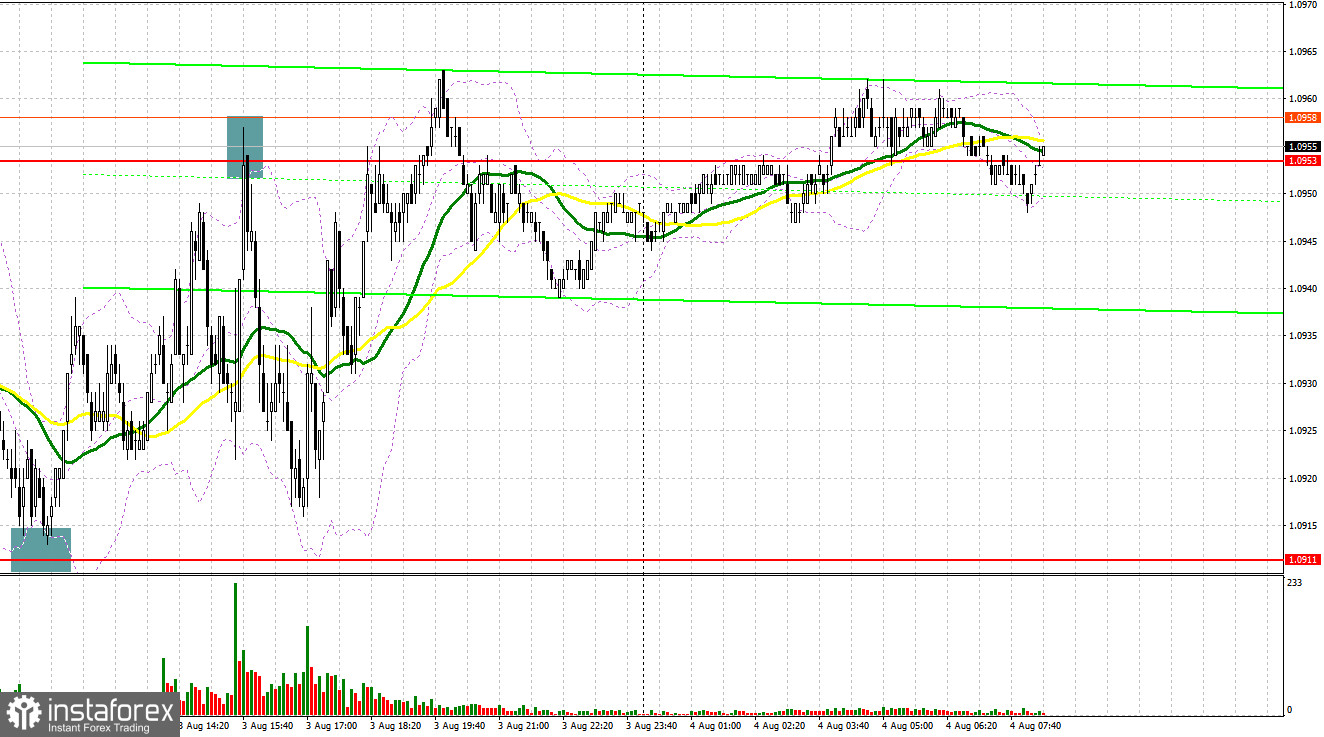Click the '3 Aug 15:40' time label
The image size is (1324, 737).
point(270,724)
